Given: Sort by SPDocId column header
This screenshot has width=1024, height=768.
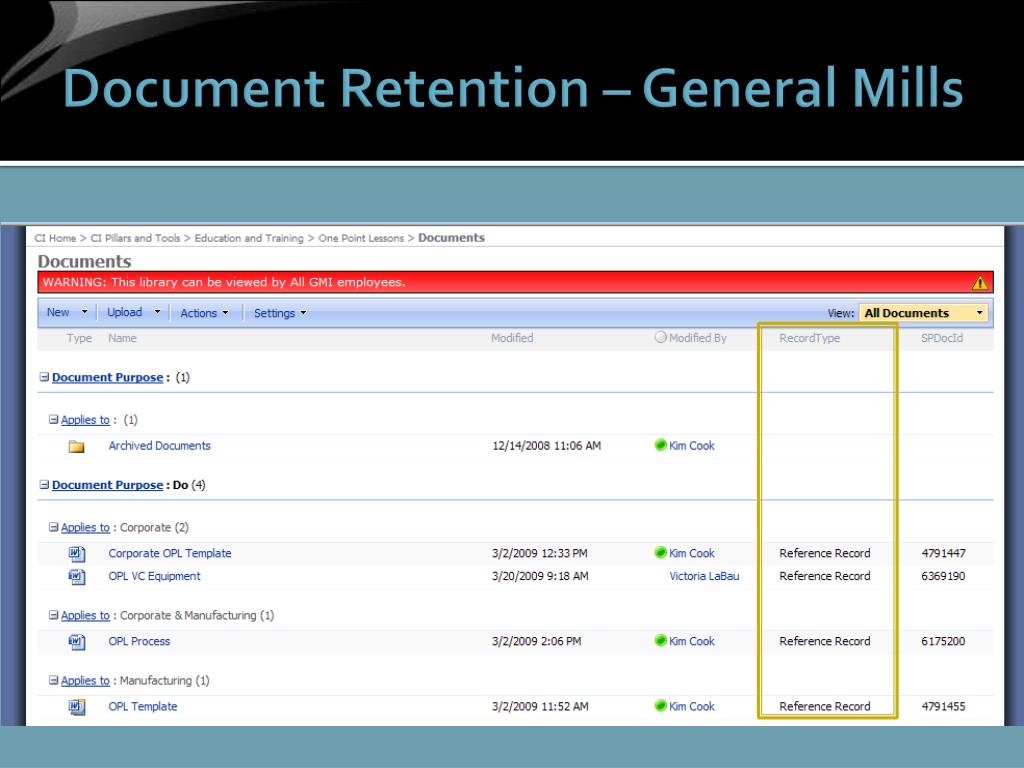Looking at the screenshot, I should pyautogui.click(x=942, y=338).
